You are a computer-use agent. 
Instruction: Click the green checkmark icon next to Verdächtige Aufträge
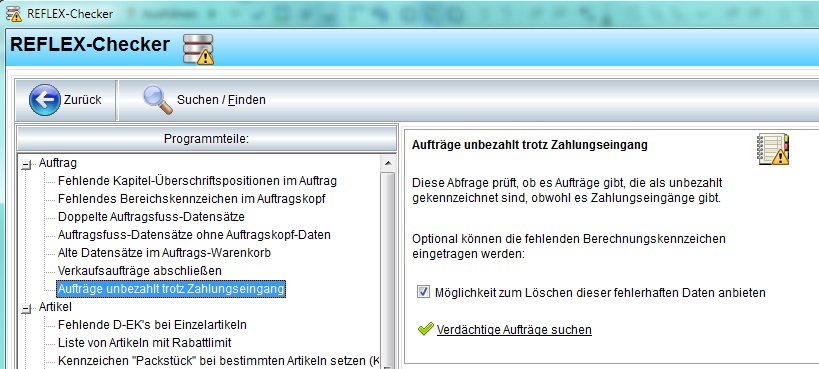tap(426, 329)
